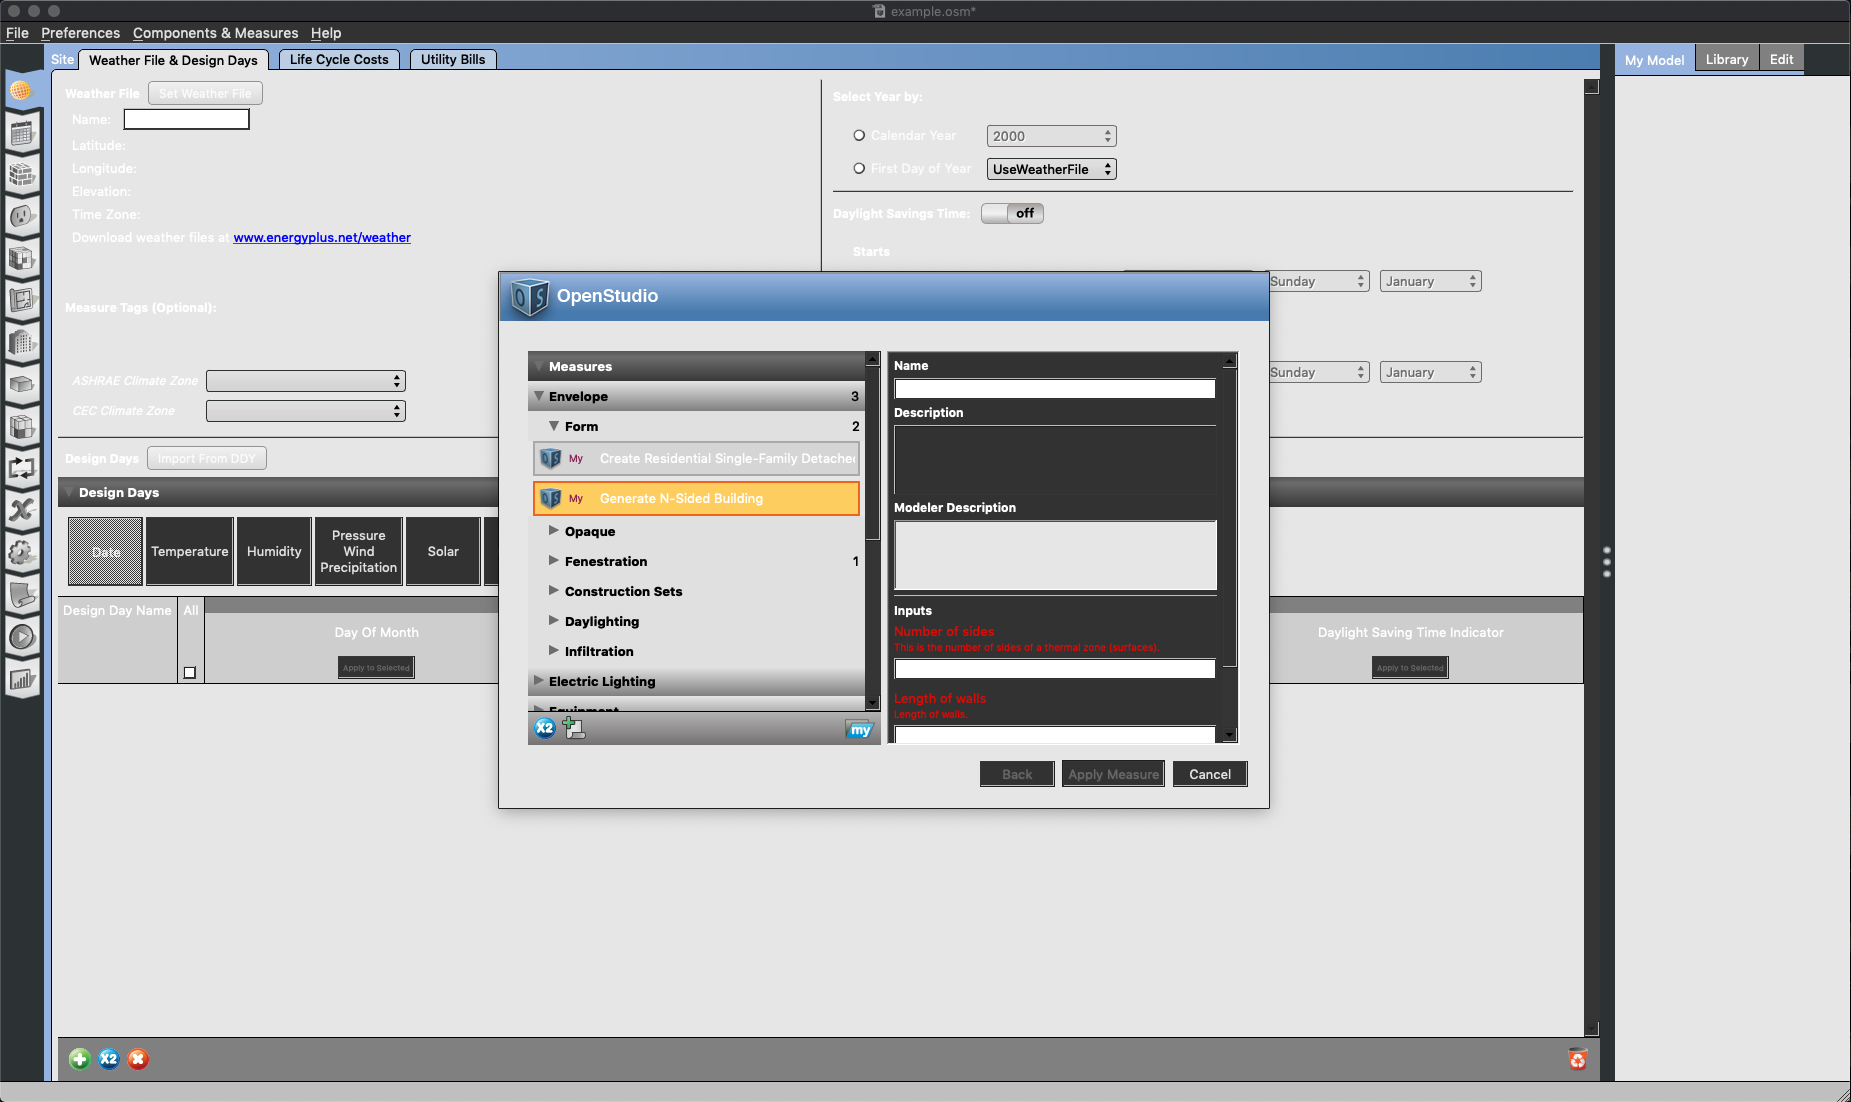Screen dimensions: 1851x1102
Task: Click the create new measure icon in dialog
Action: [574, 728]
